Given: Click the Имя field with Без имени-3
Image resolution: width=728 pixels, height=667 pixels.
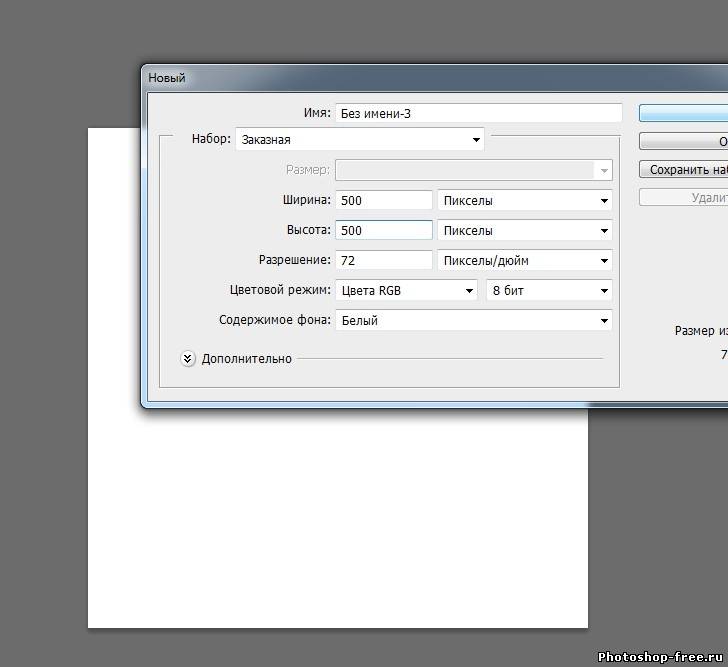Looking at the screenshot, I should (478, 114).
